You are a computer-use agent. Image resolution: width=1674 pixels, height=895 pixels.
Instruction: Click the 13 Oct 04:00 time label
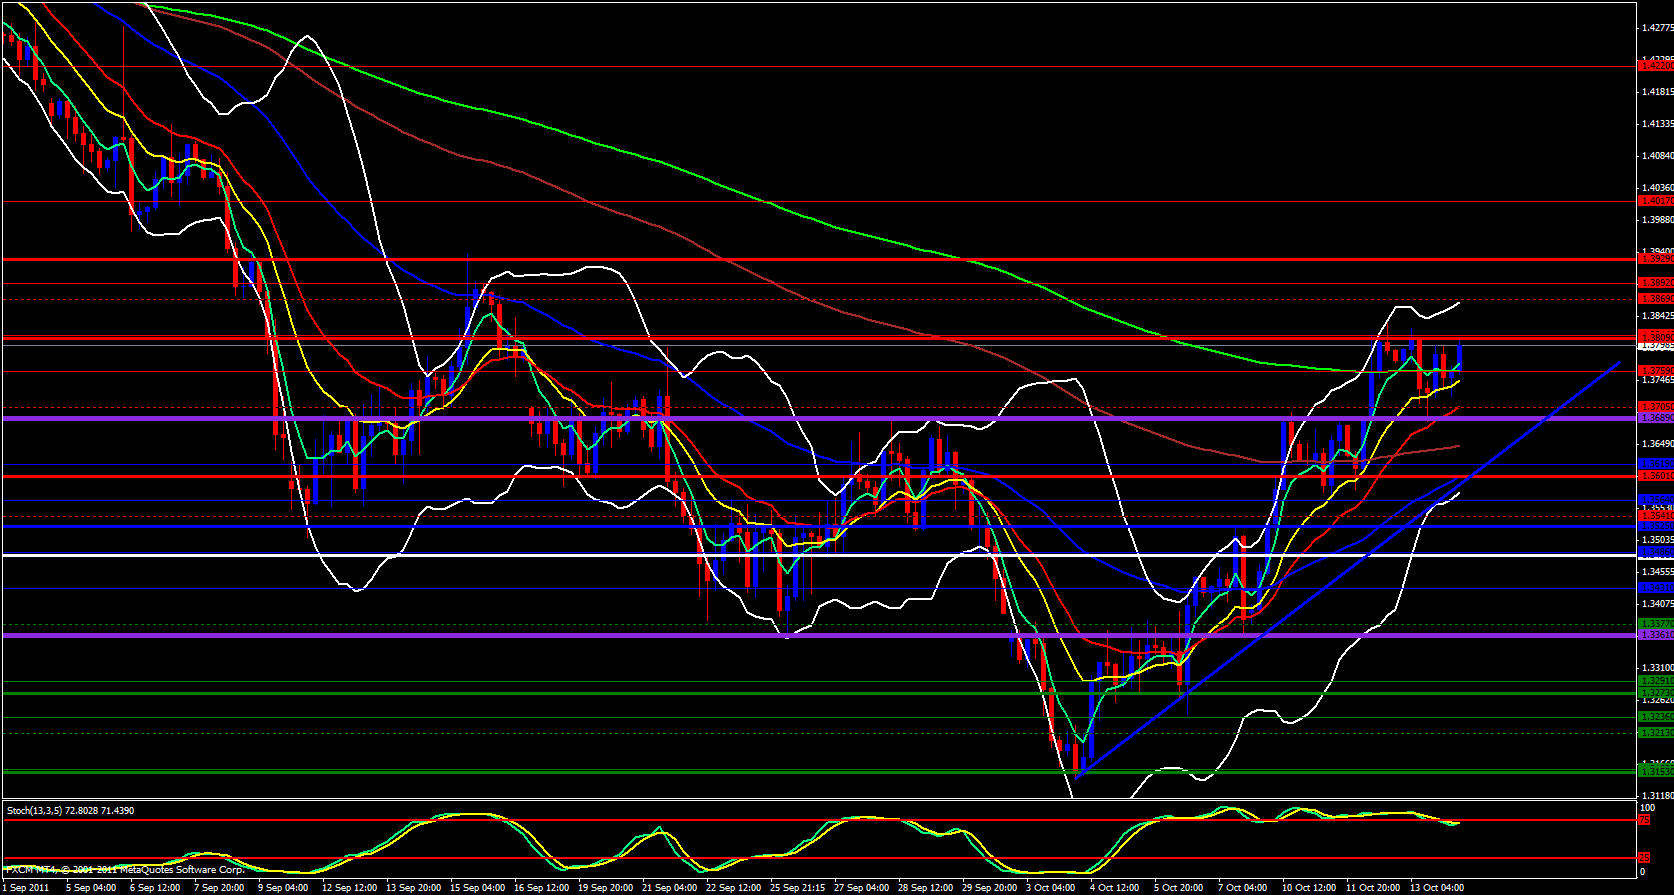click(1437, 887)
